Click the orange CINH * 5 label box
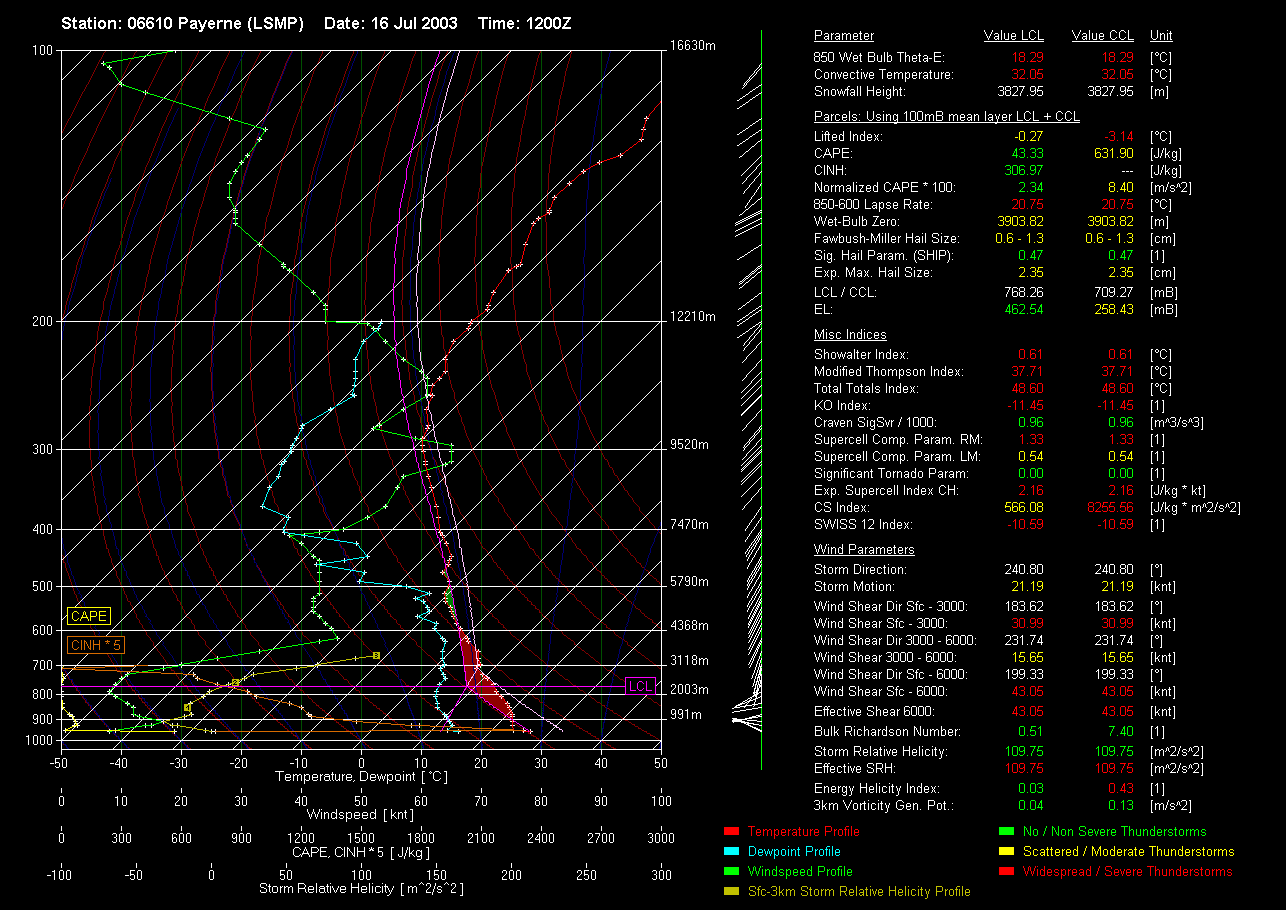 pos(95,645)
